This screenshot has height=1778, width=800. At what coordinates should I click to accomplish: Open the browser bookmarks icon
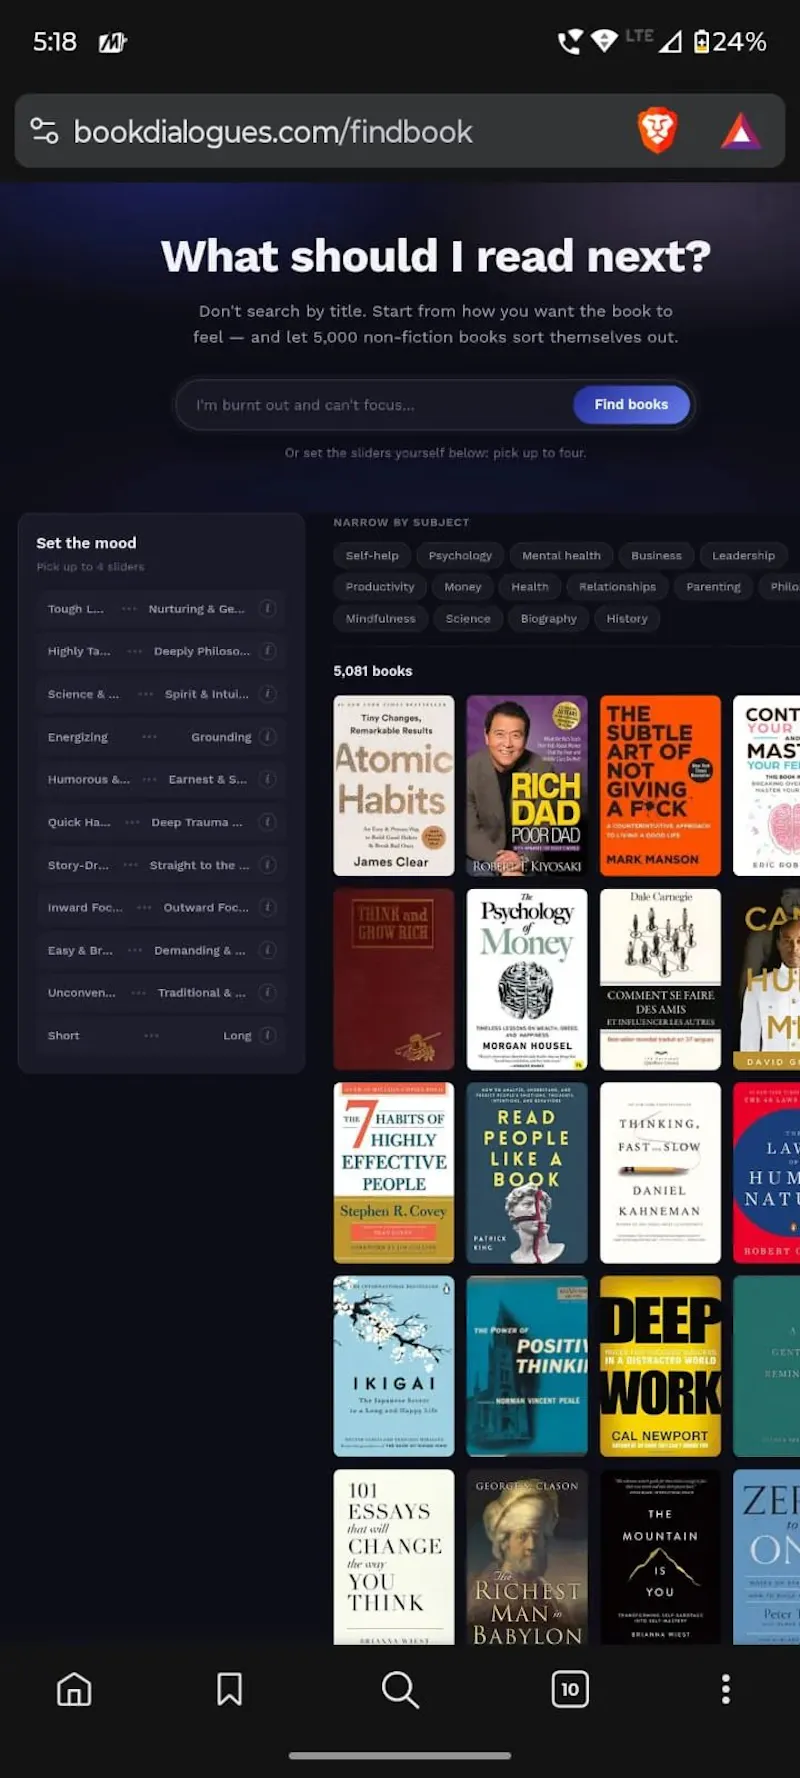click(x=229, y=1689)
